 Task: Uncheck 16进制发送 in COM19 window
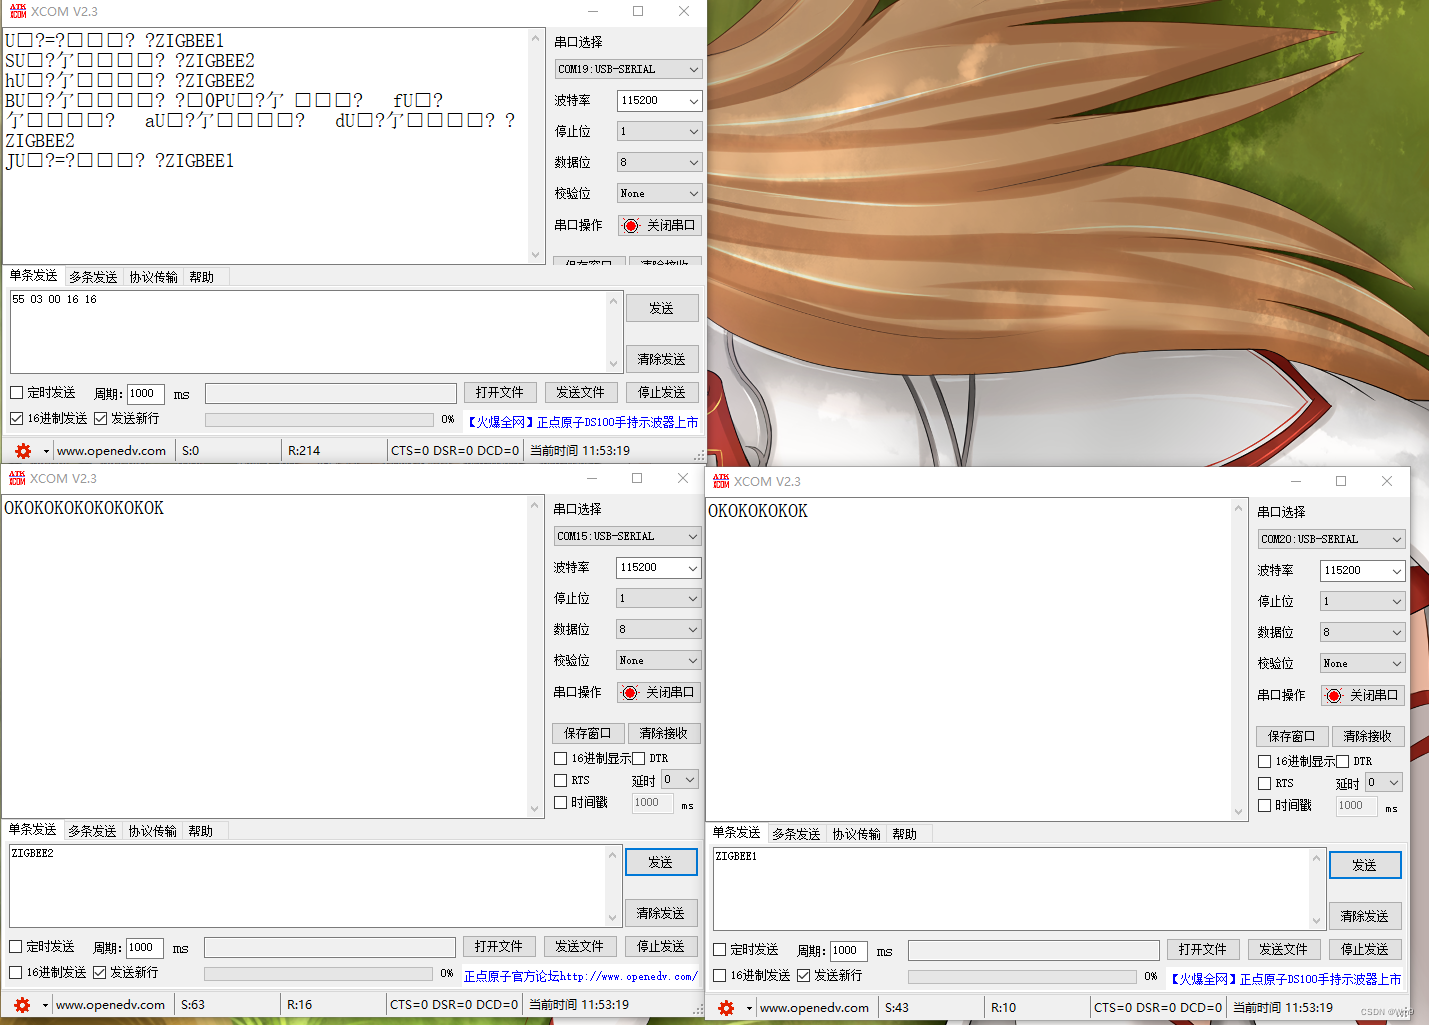[16, 419]
